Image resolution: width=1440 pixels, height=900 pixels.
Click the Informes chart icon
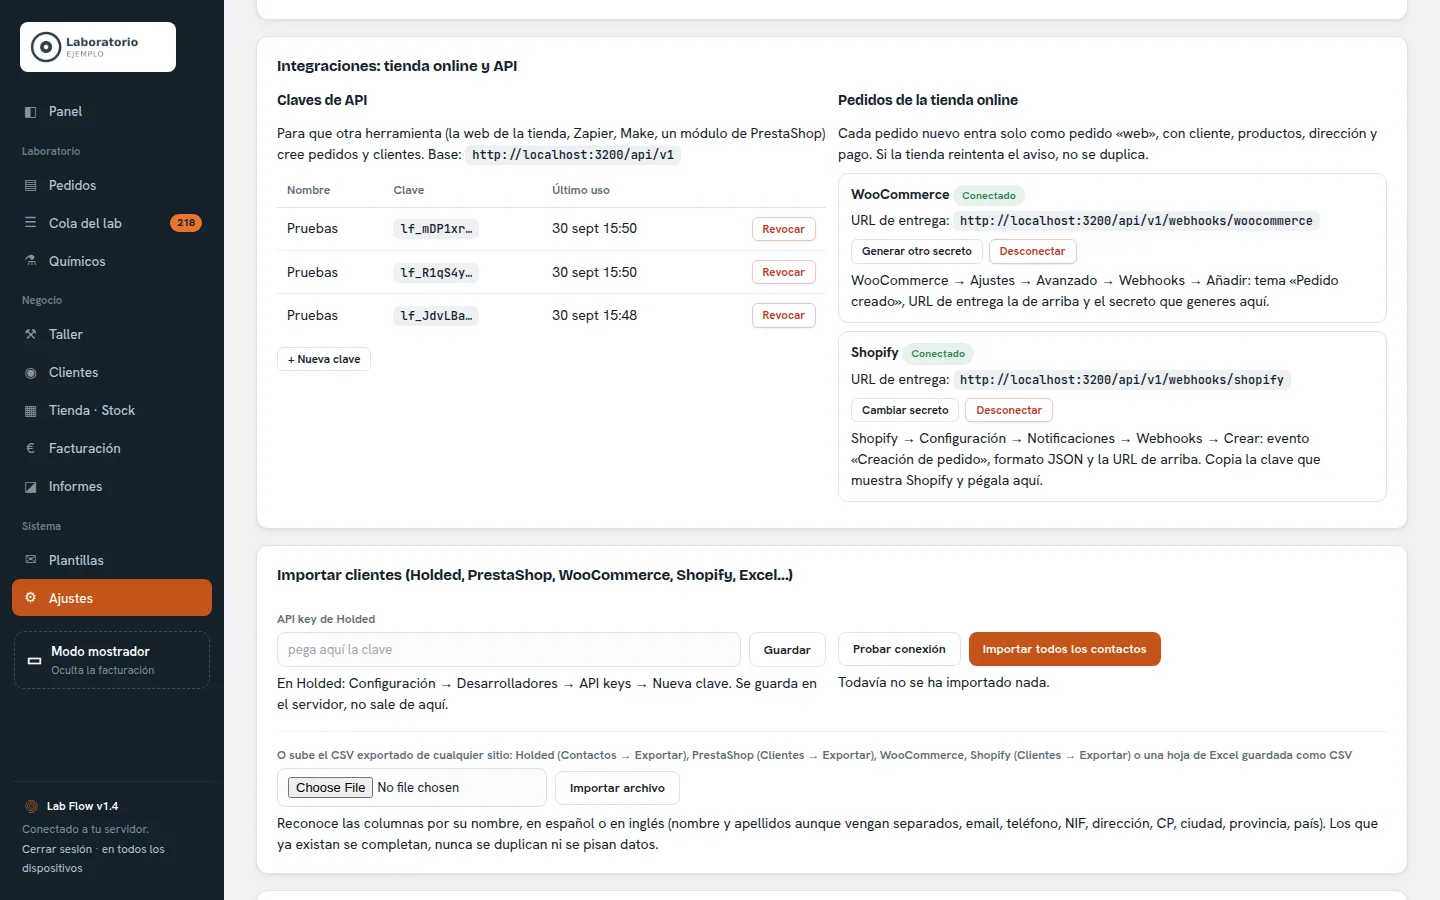pyautogui.click(x=30, y=487)
